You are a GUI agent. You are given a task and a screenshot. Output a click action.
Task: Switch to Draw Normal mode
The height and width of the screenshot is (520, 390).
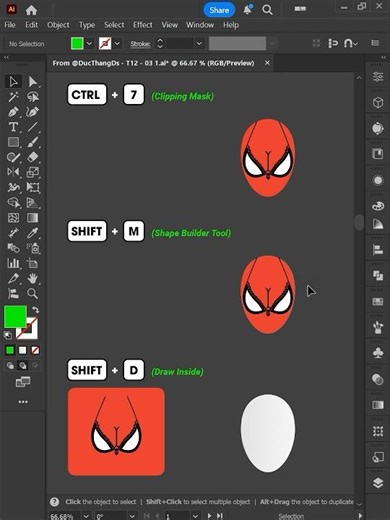[10, 366]
